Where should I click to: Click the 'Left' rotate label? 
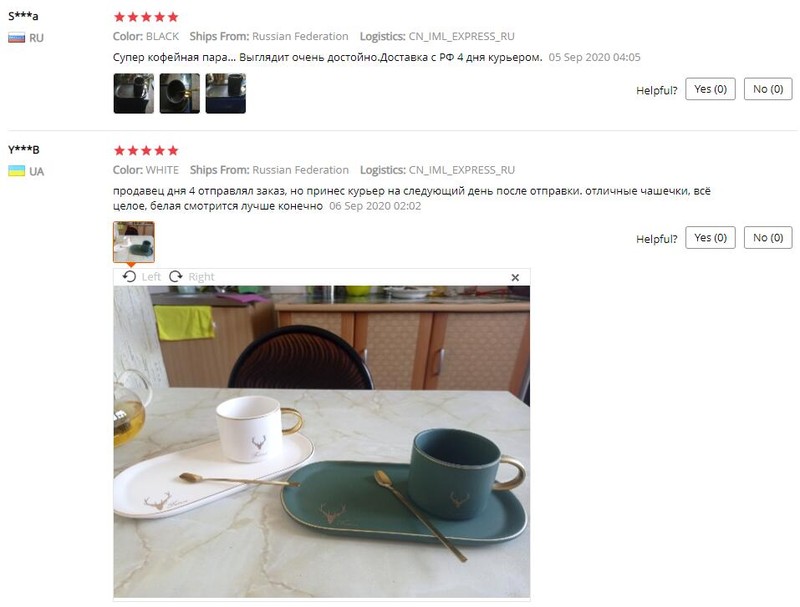[151, 277]
